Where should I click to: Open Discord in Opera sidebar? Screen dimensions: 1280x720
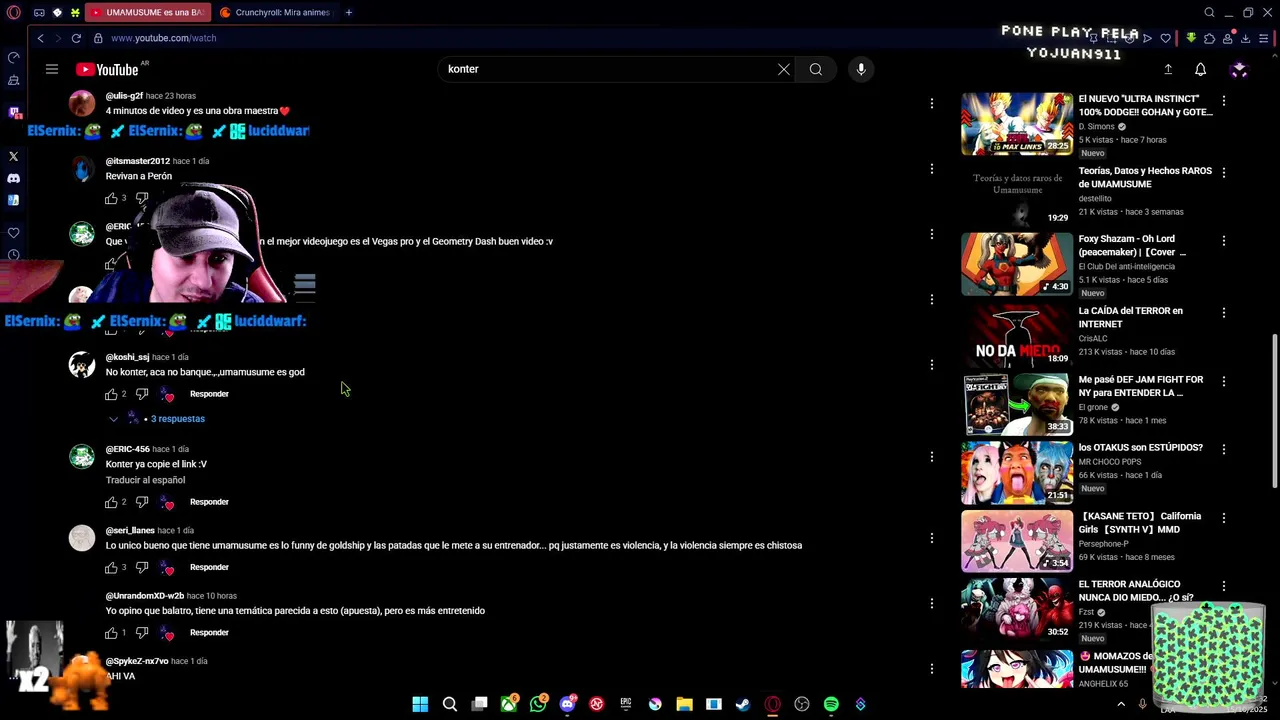tap(13, 178)
